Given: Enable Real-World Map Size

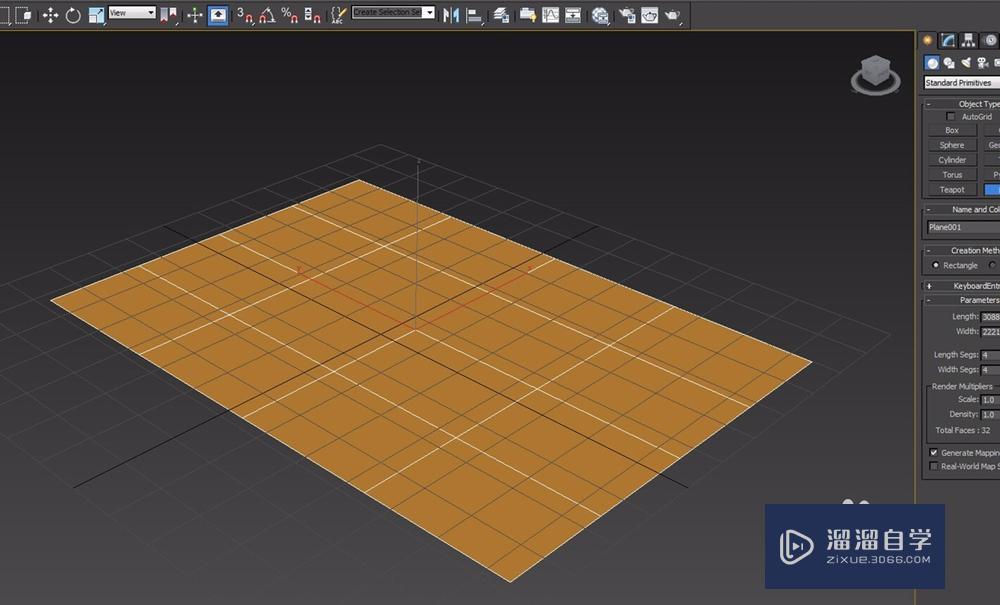Looking at the screenshot, I should point(932,465).
